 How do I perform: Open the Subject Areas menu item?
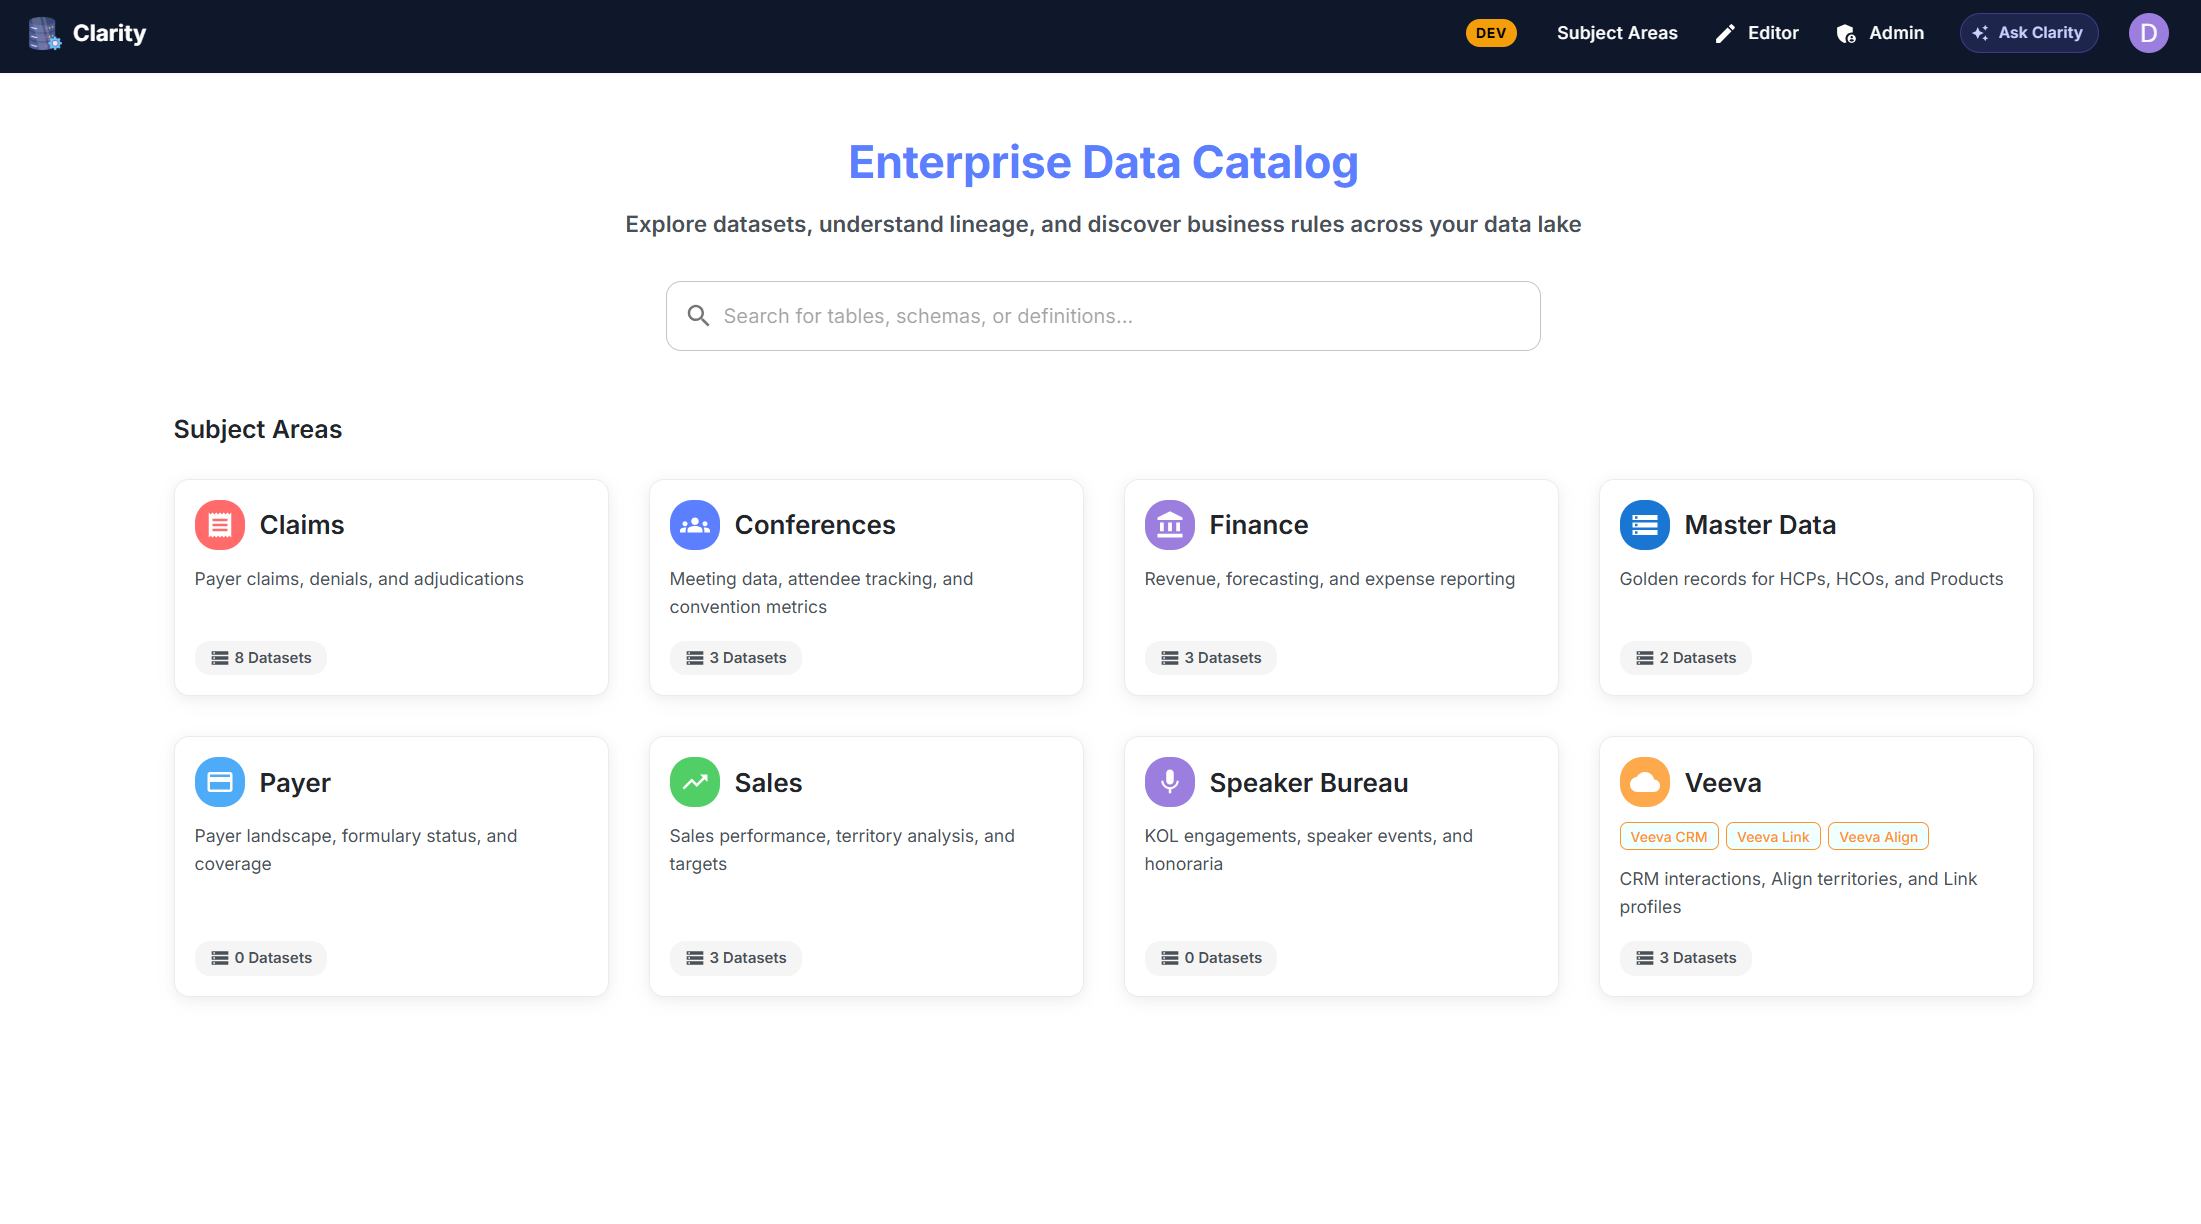click(x=1617, y=33)
